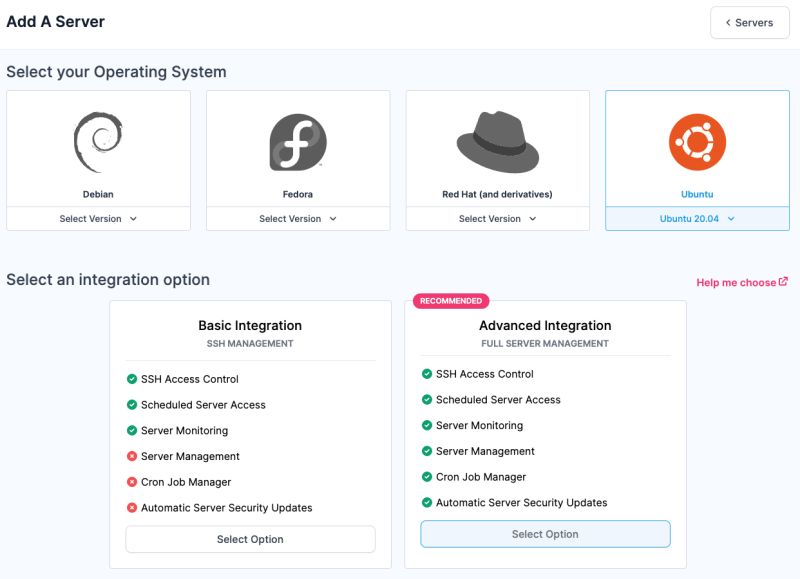Click the back chevron inside the Servers button

click(x=728, y=22)
